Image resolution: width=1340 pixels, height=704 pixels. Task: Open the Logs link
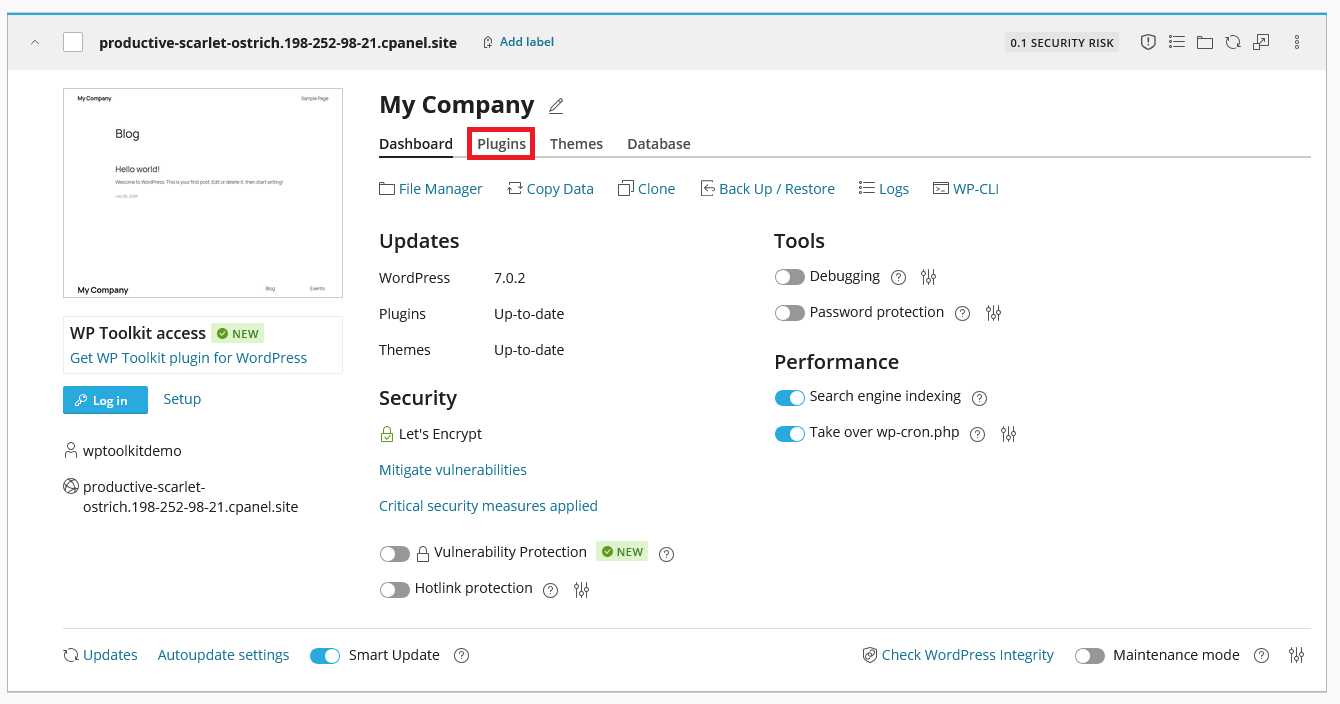pyautogui.click(x=884, y=189)
